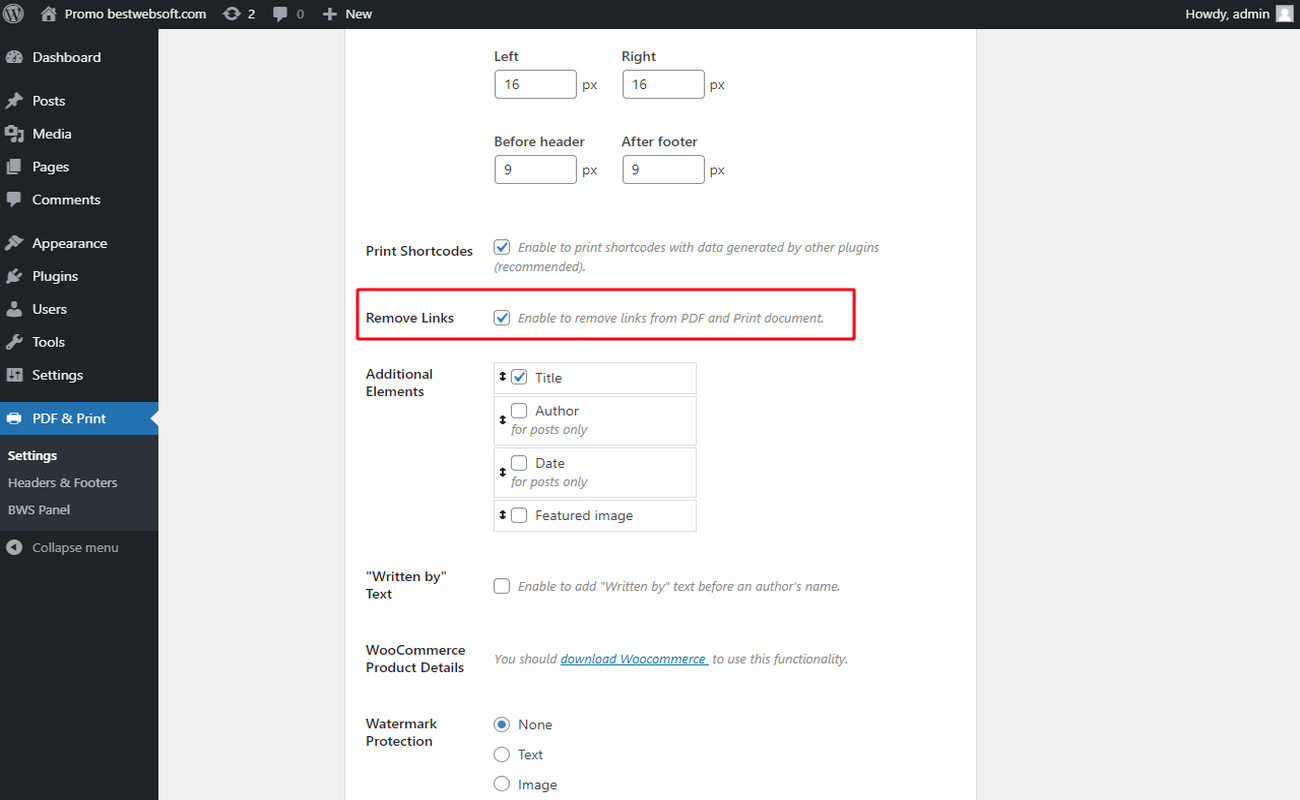This screenshot has width=1300, height=800.
Task: Open the Headers & Footers submenu
Action: (x=63, y=482)
